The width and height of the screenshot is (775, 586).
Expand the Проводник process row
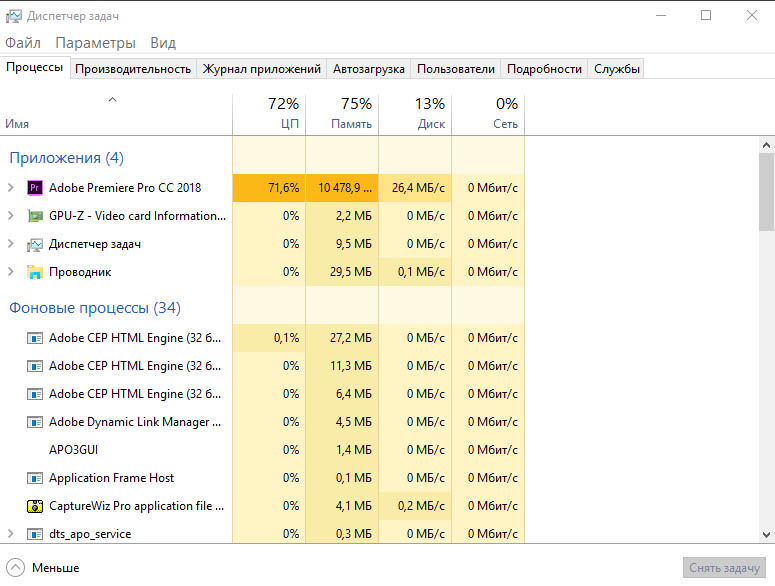pyautogui.click(x=10, y=272)
